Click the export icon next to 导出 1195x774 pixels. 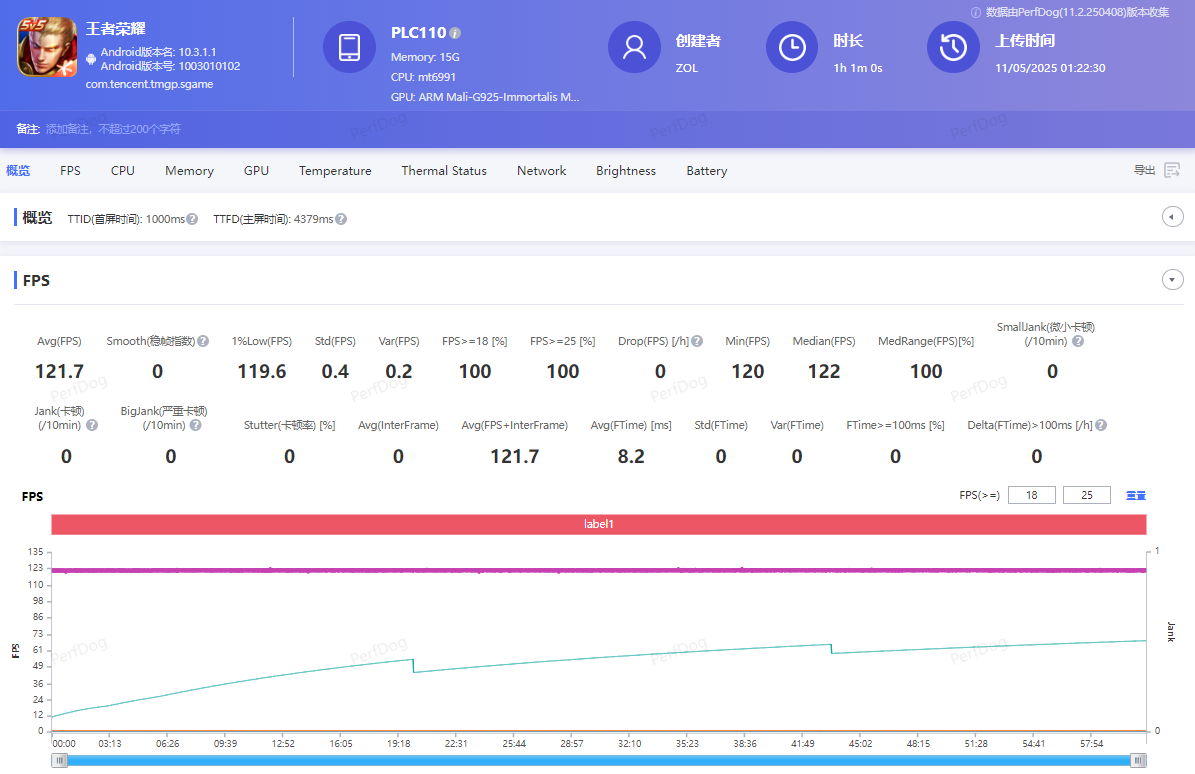(1172, 171)
